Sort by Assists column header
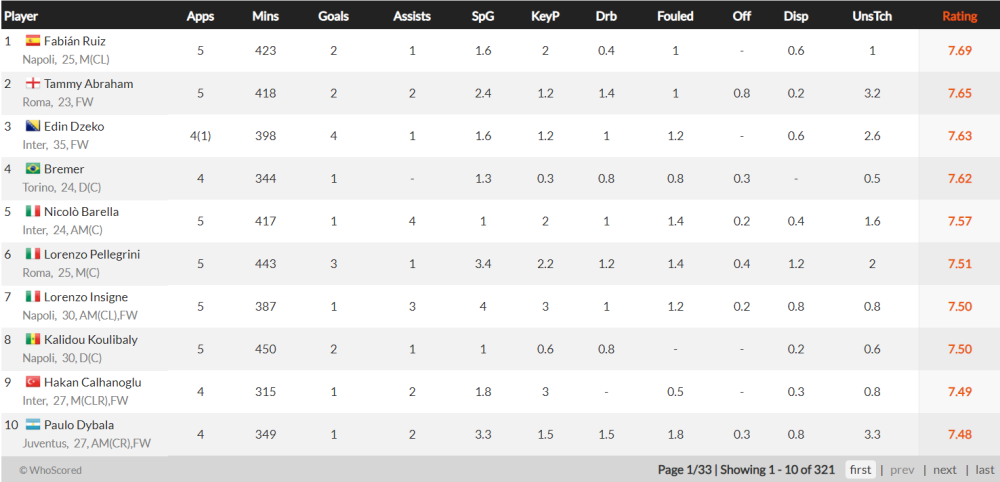 pos(412,17)
